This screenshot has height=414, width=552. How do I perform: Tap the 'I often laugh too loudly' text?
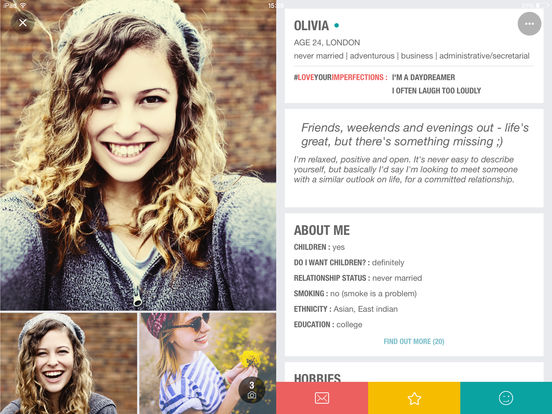coord(437,91)
